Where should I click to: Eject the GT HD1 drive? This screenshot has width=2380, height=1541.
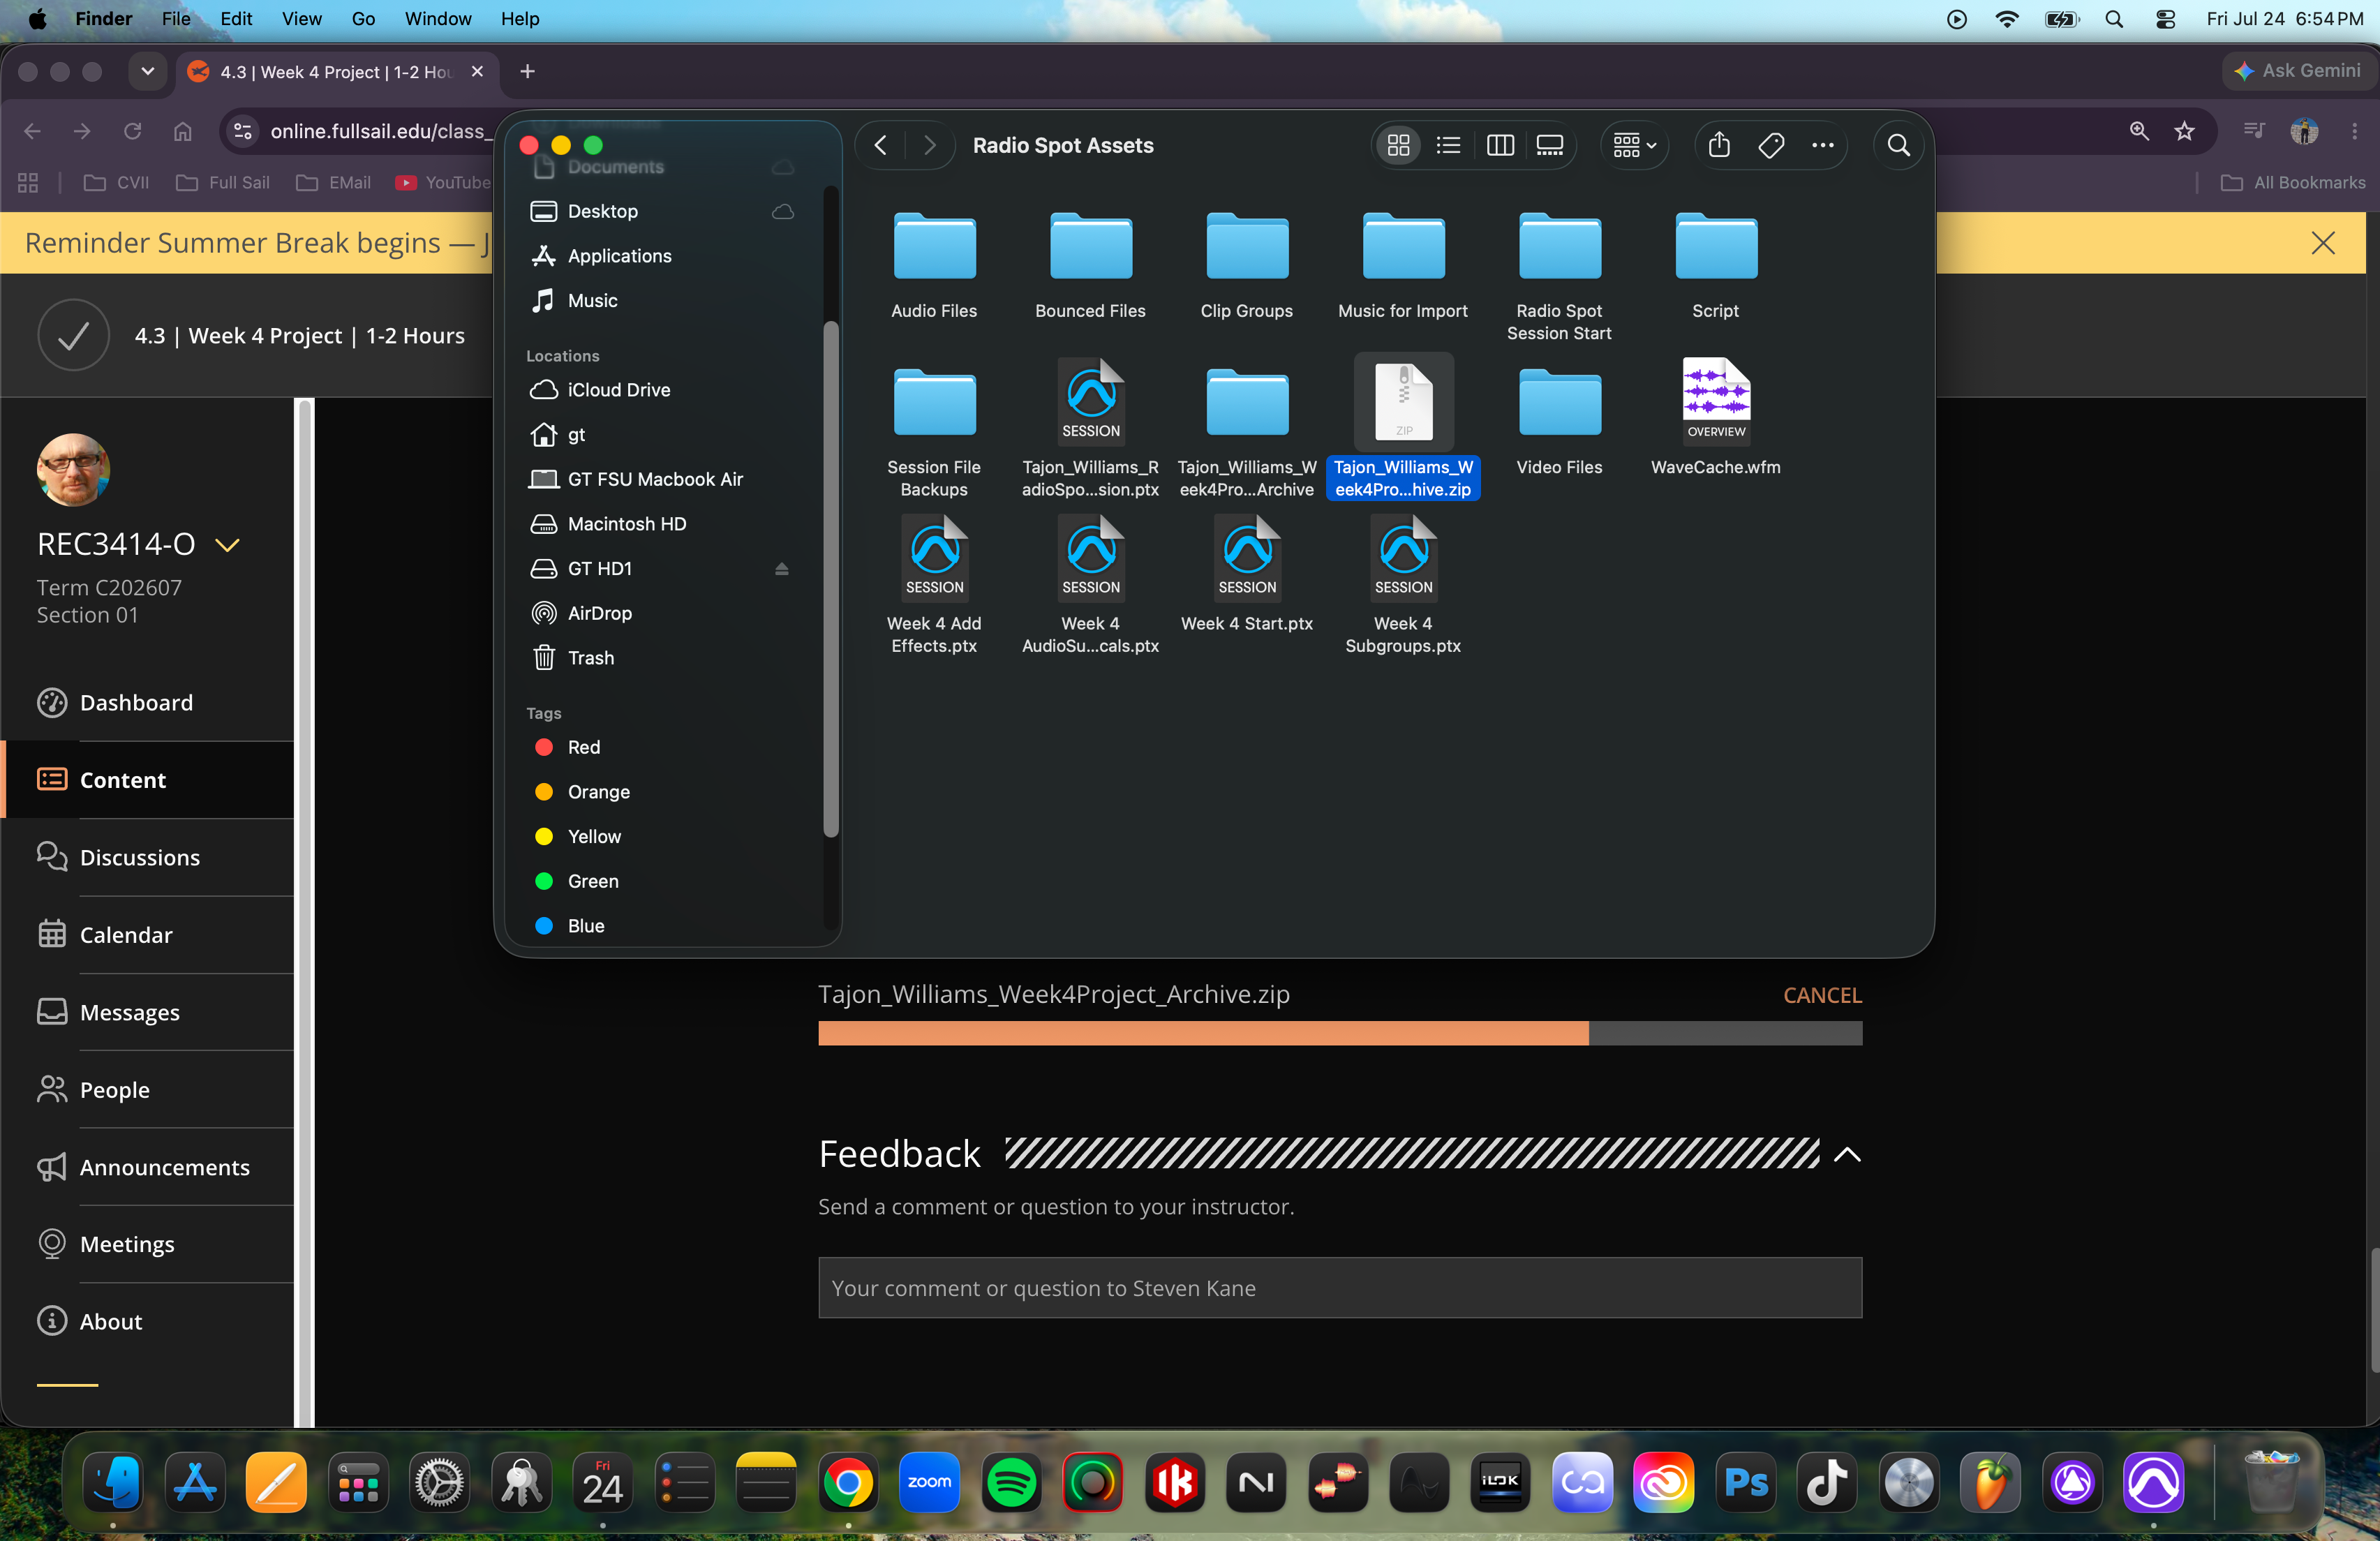[781, 569]
